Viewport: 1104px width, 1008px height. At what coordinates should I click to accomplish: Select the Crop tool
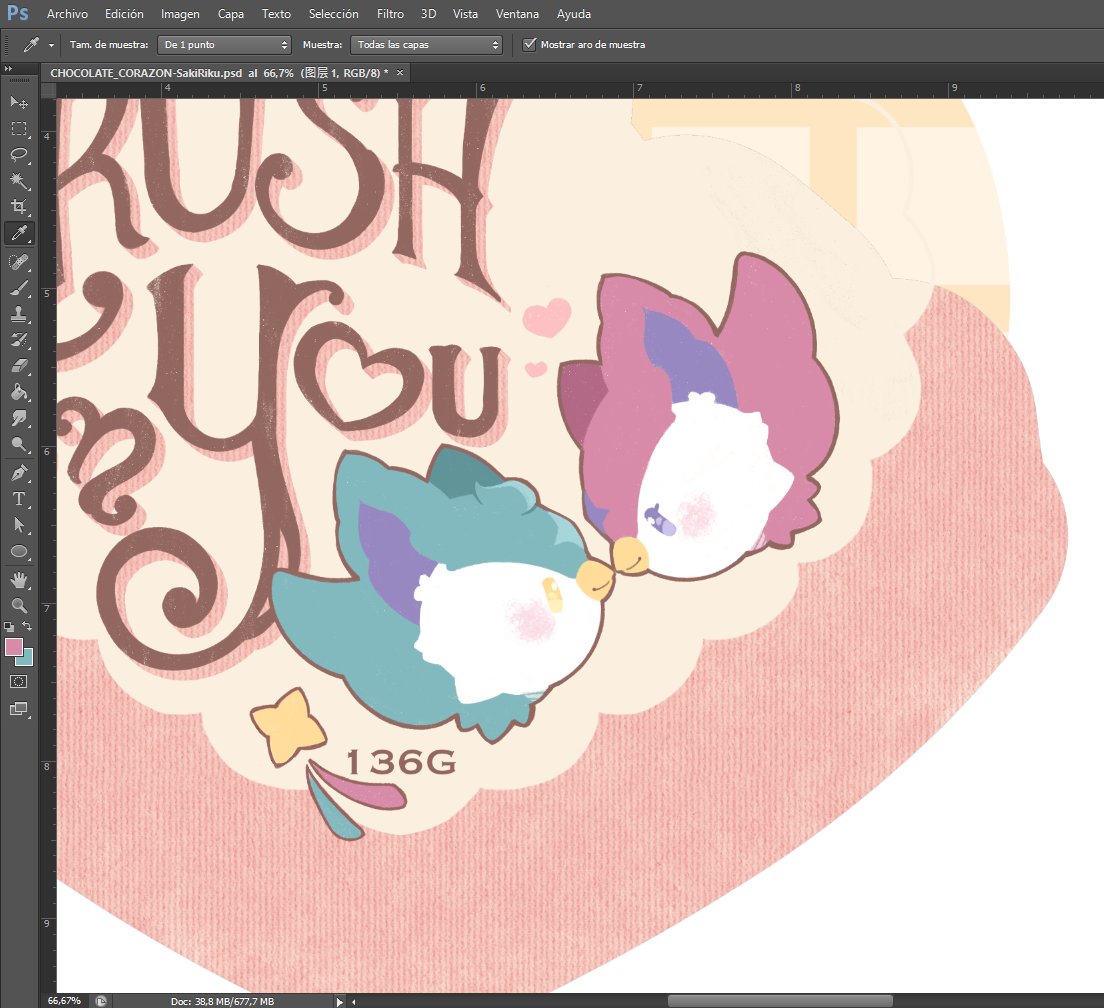pos(19,207)
